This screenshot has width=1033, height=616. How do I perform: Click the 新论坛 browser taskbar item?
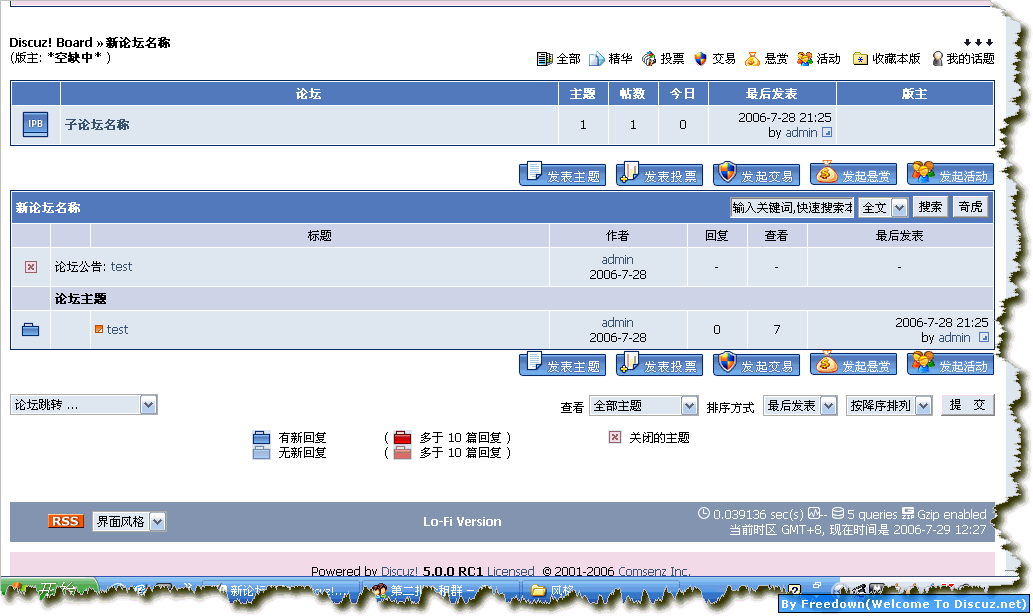pos(283,591)
